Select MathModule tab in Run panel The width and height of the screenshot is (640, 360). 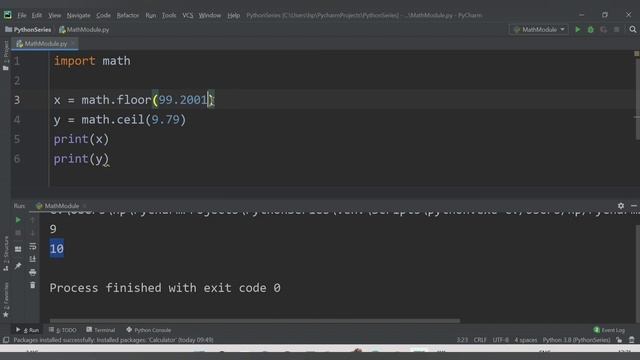pos(58,206)
